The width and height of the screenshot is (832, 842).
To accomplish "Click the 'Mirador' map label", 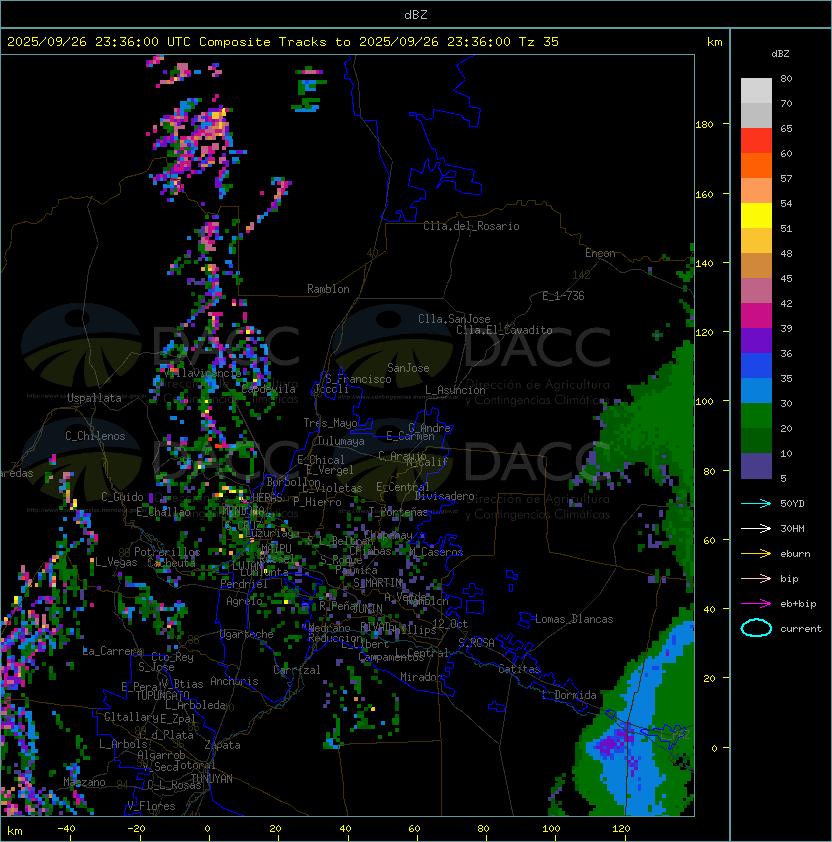I will point(421,677).
